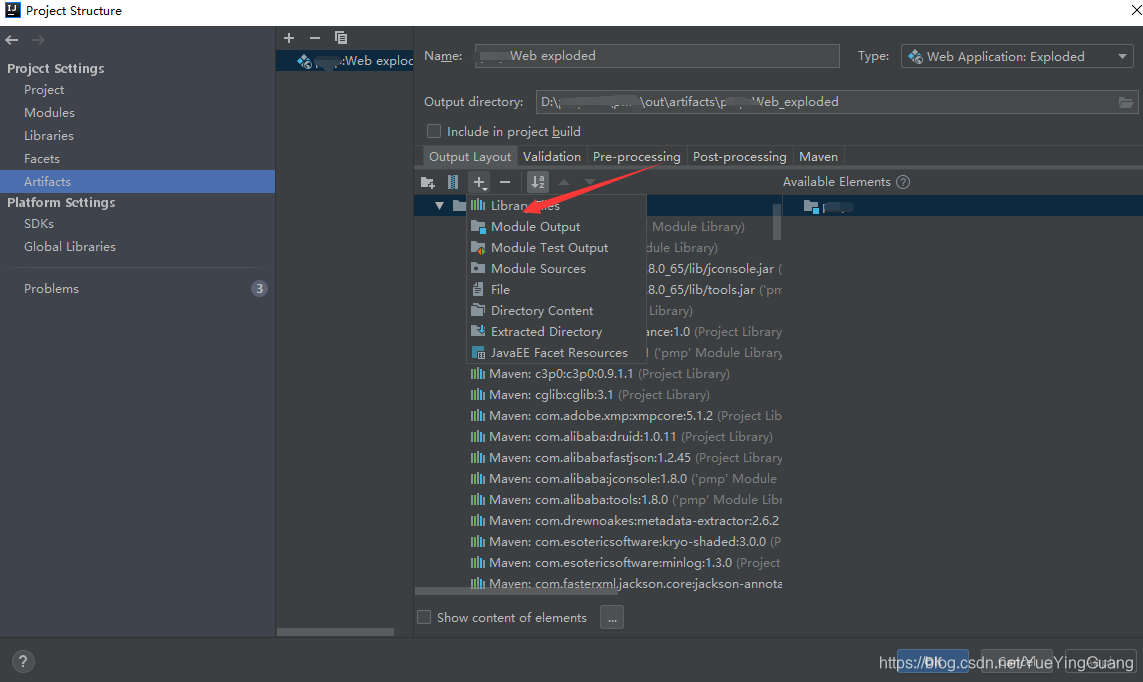Open the help question mark button
The height and width of the screenshot is (682, 1143).
(23, 661)
